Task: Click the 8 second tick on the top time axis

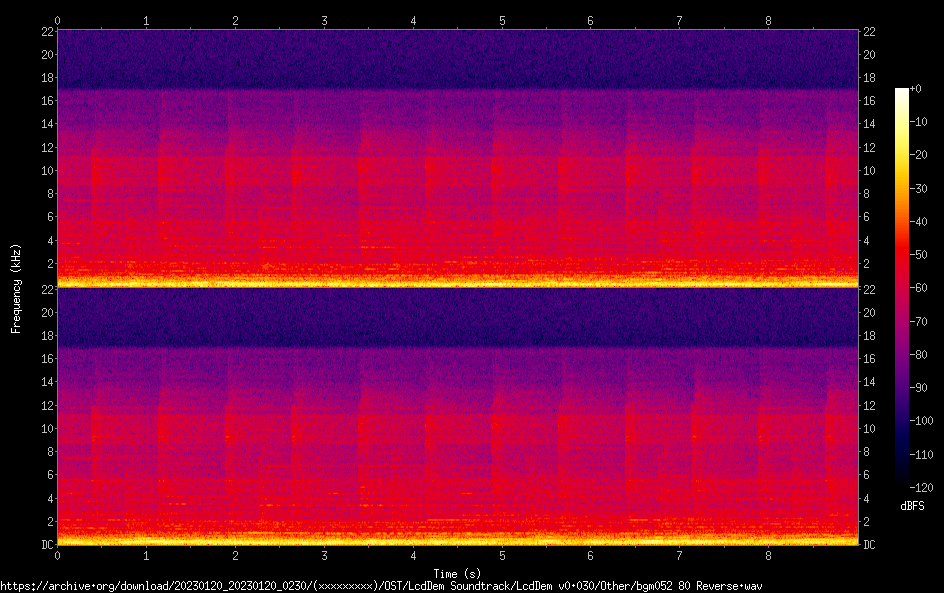Action: 768,19
